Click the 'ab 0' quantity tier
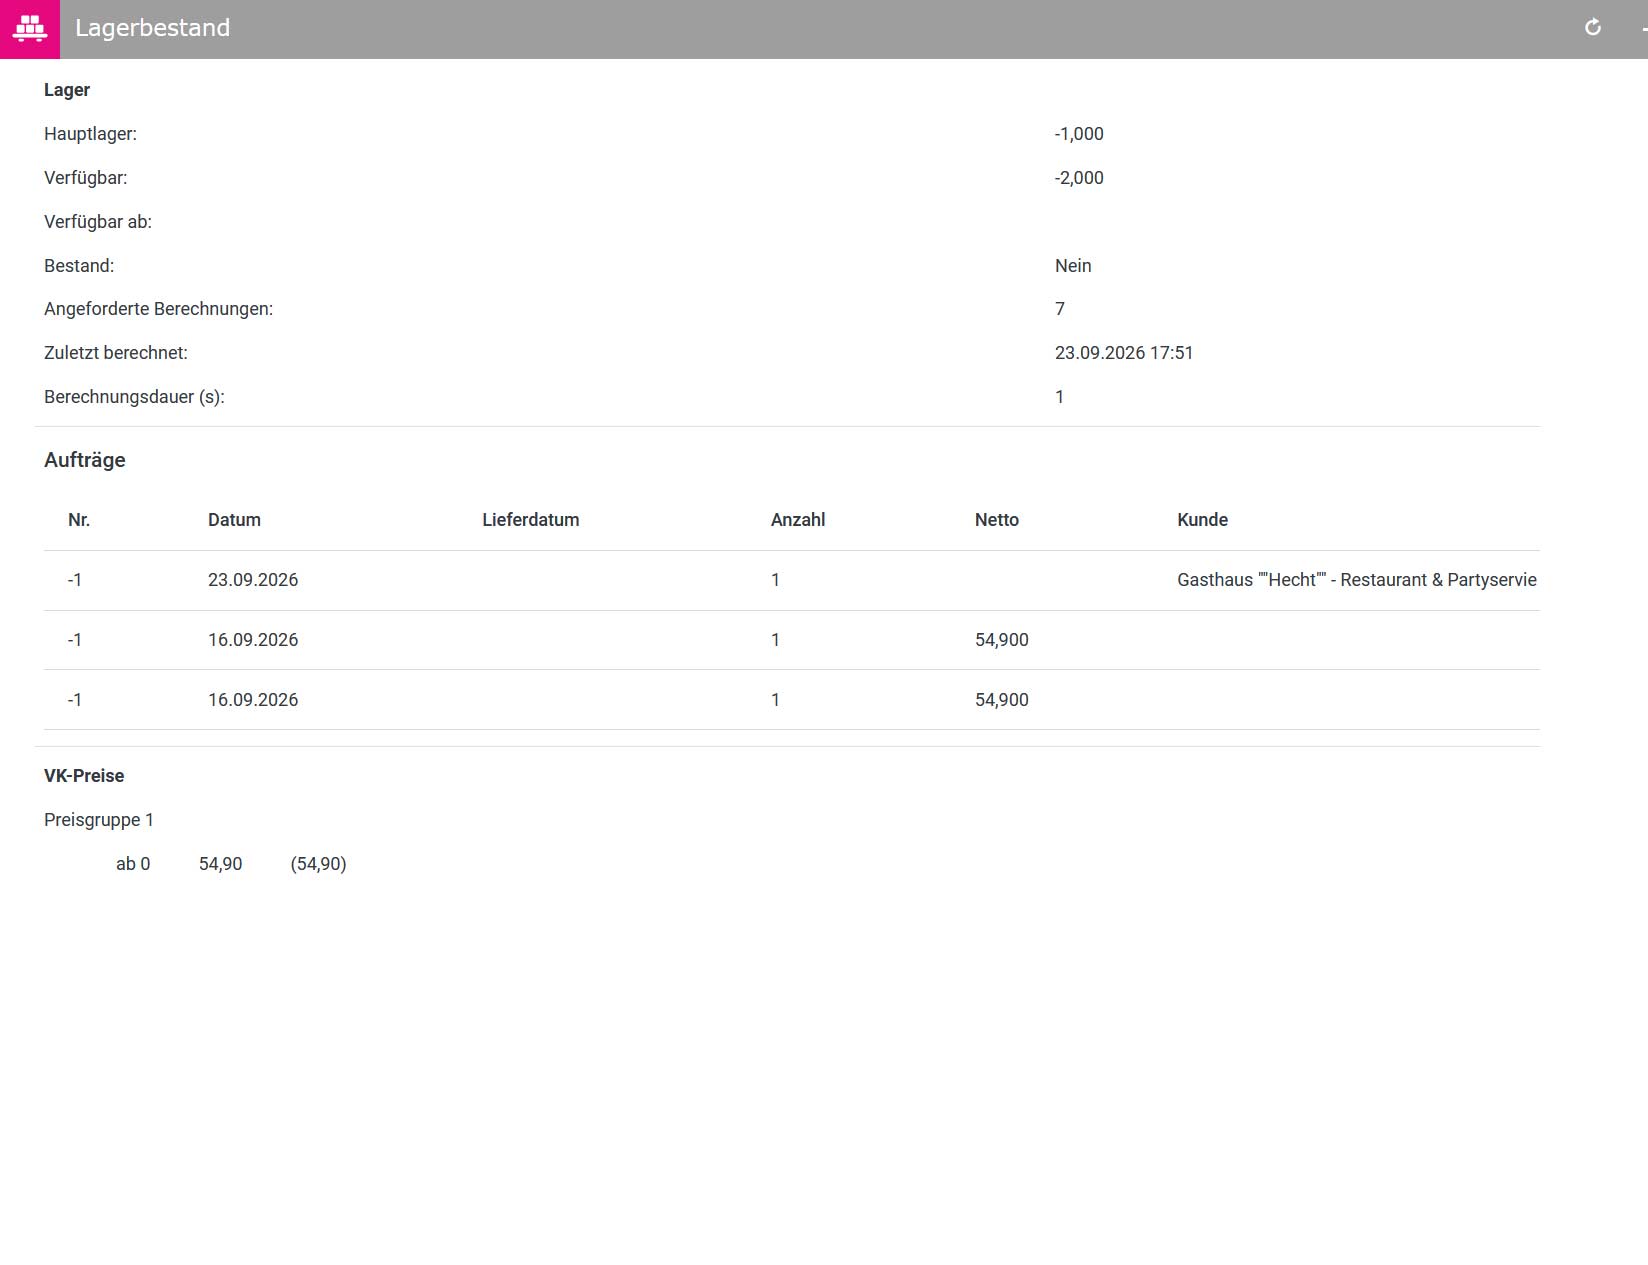This screenshot has width=1648, height=1265. click(133, 864)
